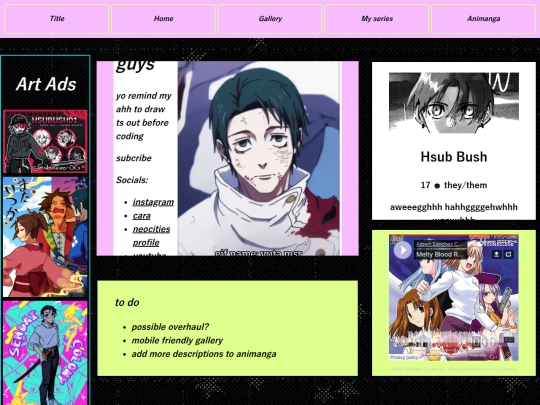Click the 'Socials:' label
Screen dimensions: 540x405
pos(132,180)
